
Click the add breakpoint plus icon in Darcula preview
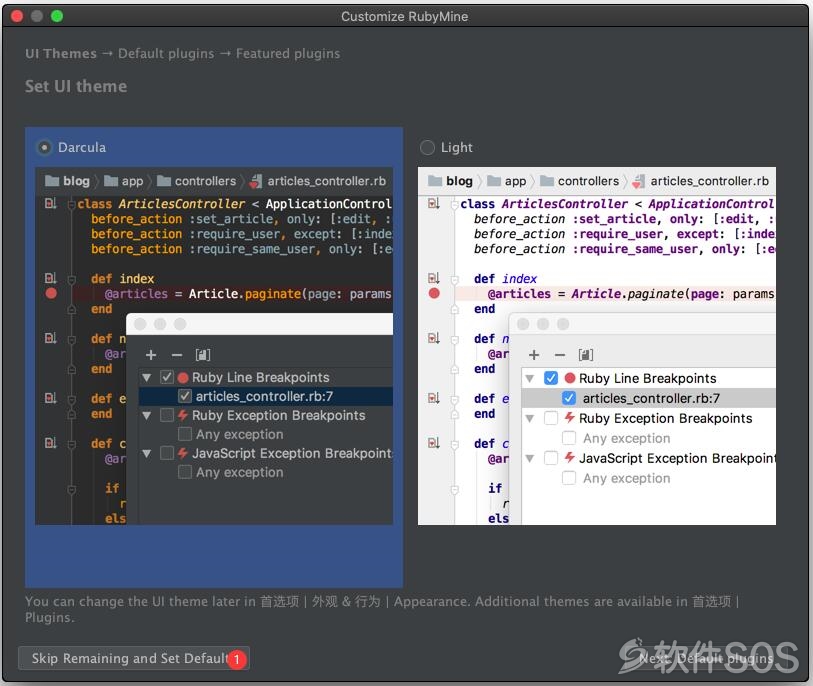click(x=151, y=355)
